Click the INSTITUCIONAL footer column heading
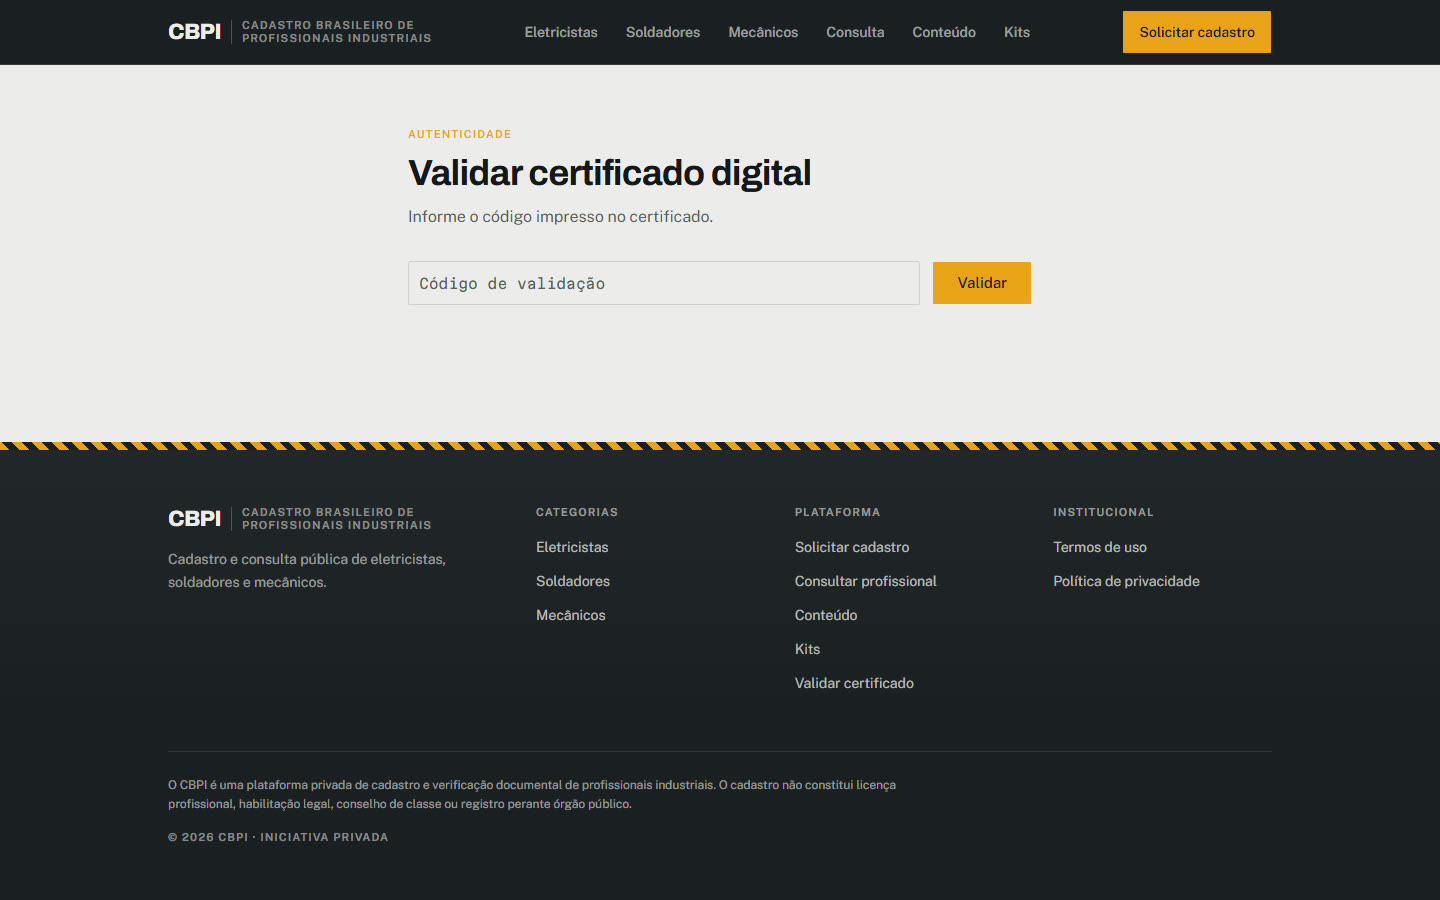This screenshot has height=900, width=1440. tap(1103, 512)
